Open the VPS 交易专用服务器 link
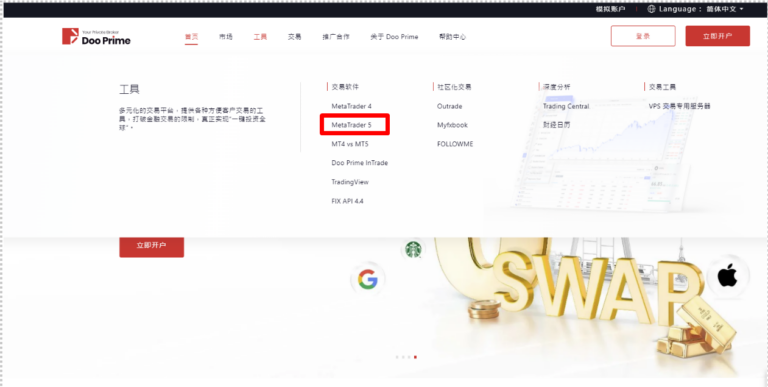 [x=680, y=106]
